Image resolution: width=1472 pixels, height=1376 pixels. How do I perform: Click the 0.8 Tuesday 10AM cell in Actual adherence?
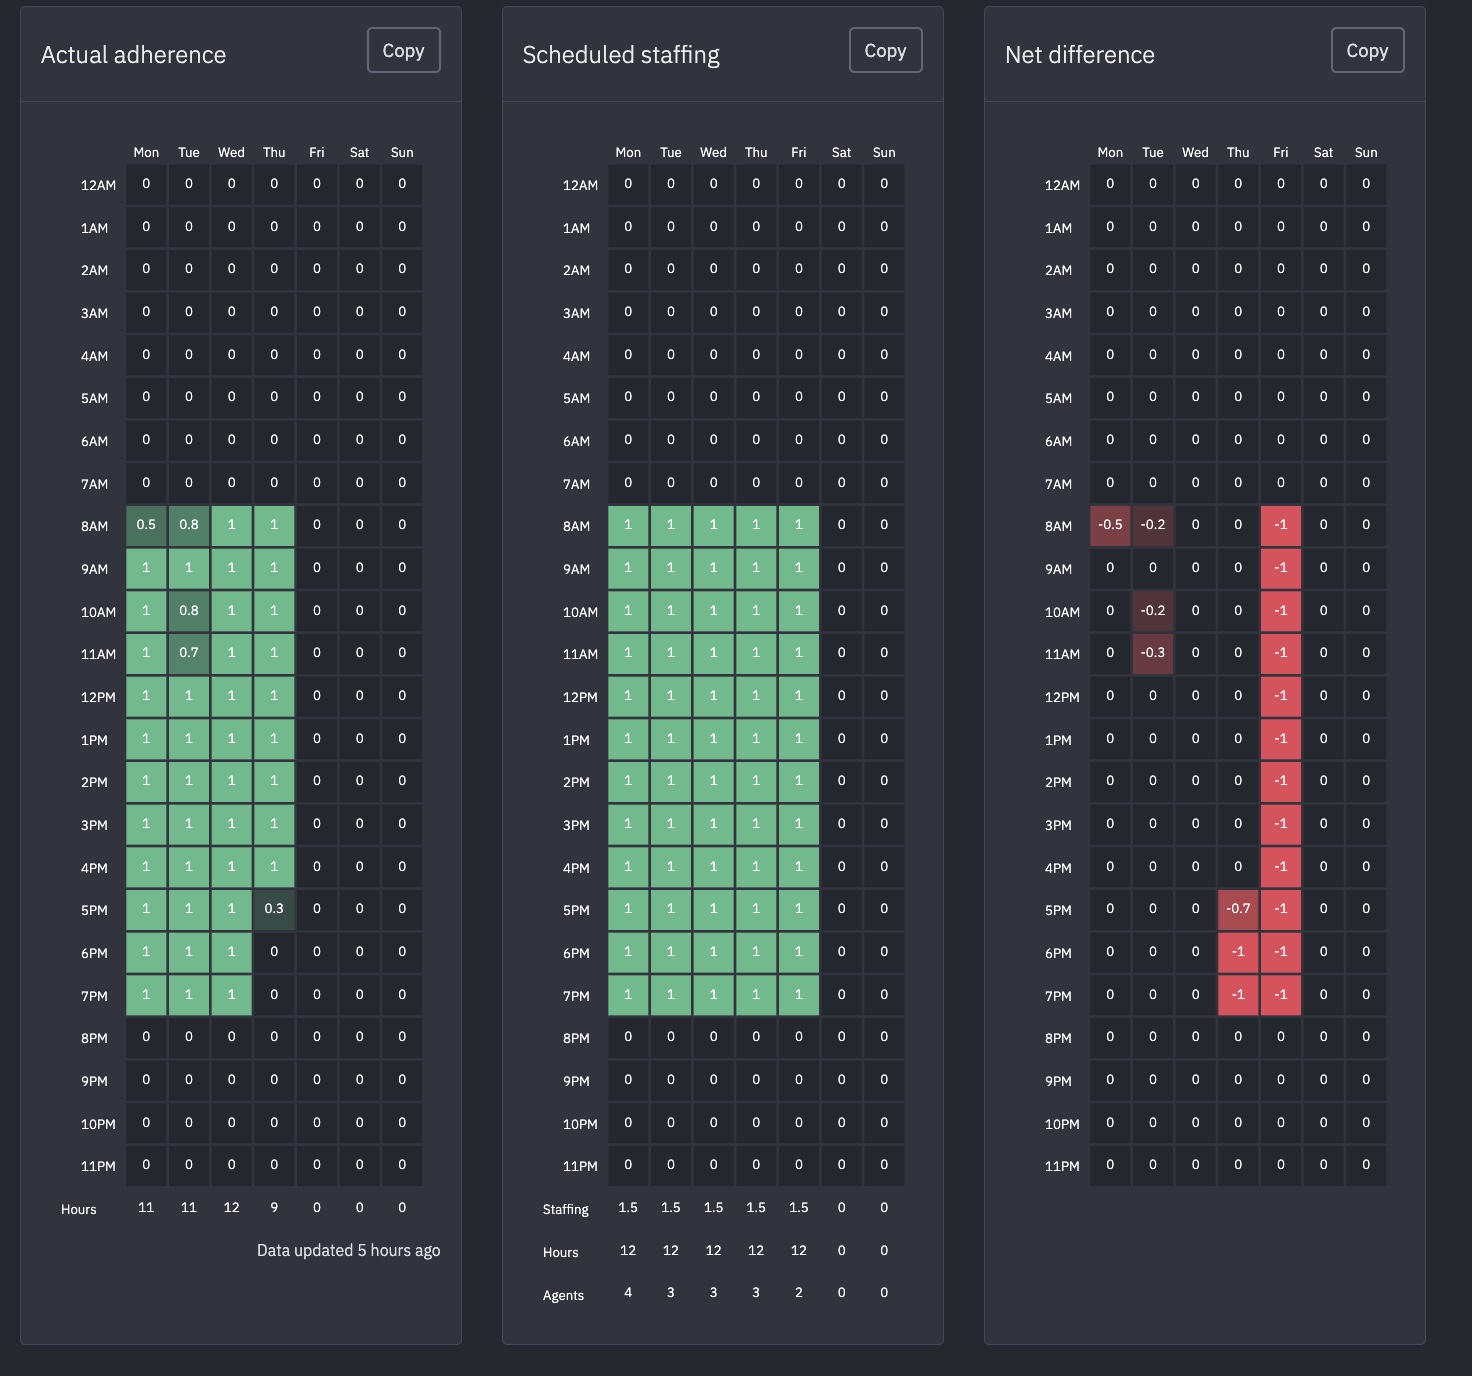pos(189,611)
